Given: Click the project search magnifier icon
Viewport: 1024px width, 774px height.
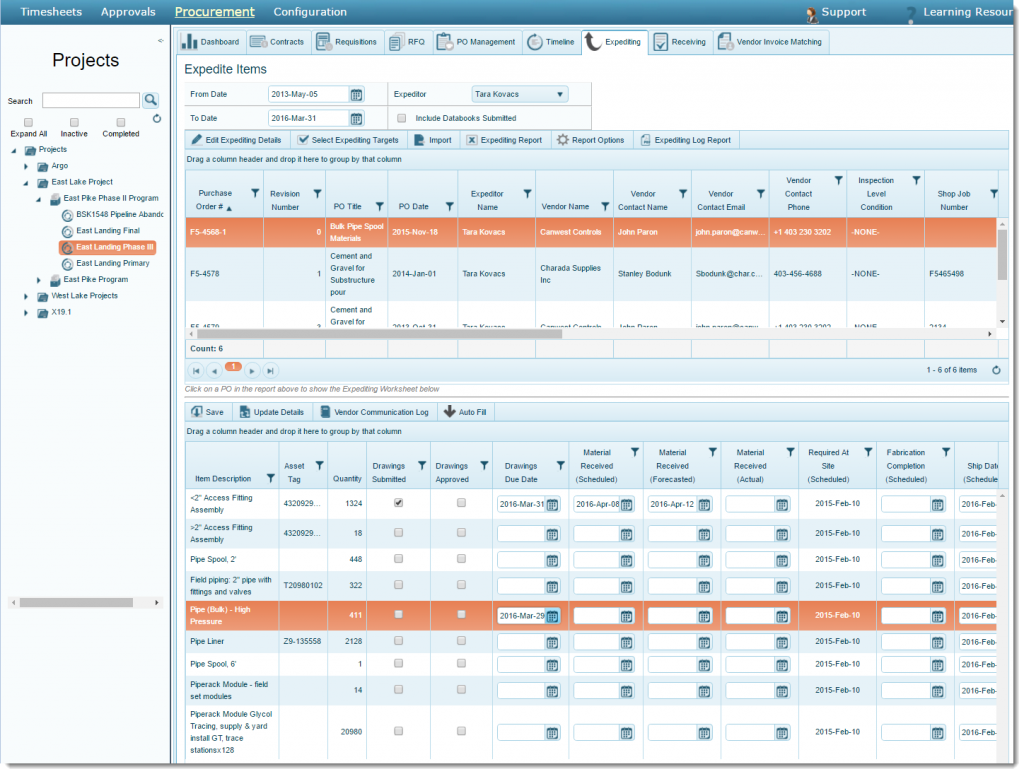Looking at the screenshot, I should [150, 100].
